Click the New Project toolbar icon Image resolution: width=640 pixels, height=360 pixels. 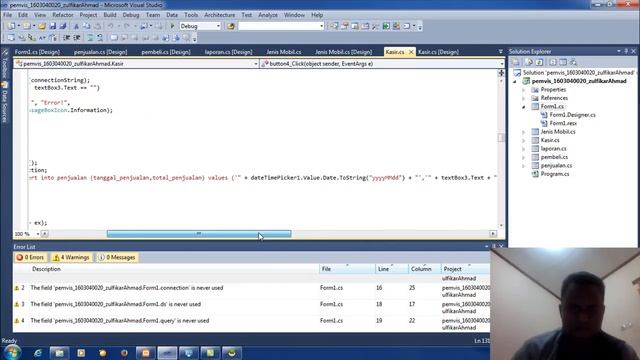click(x=11, y=26)
